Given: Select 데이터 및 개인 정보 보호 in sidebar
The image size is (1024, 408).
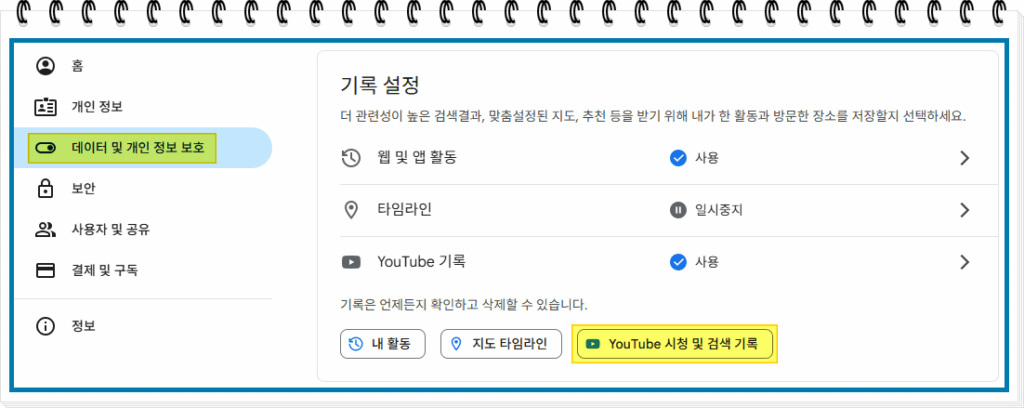Looking at the screenshot, I should [143, 148].
